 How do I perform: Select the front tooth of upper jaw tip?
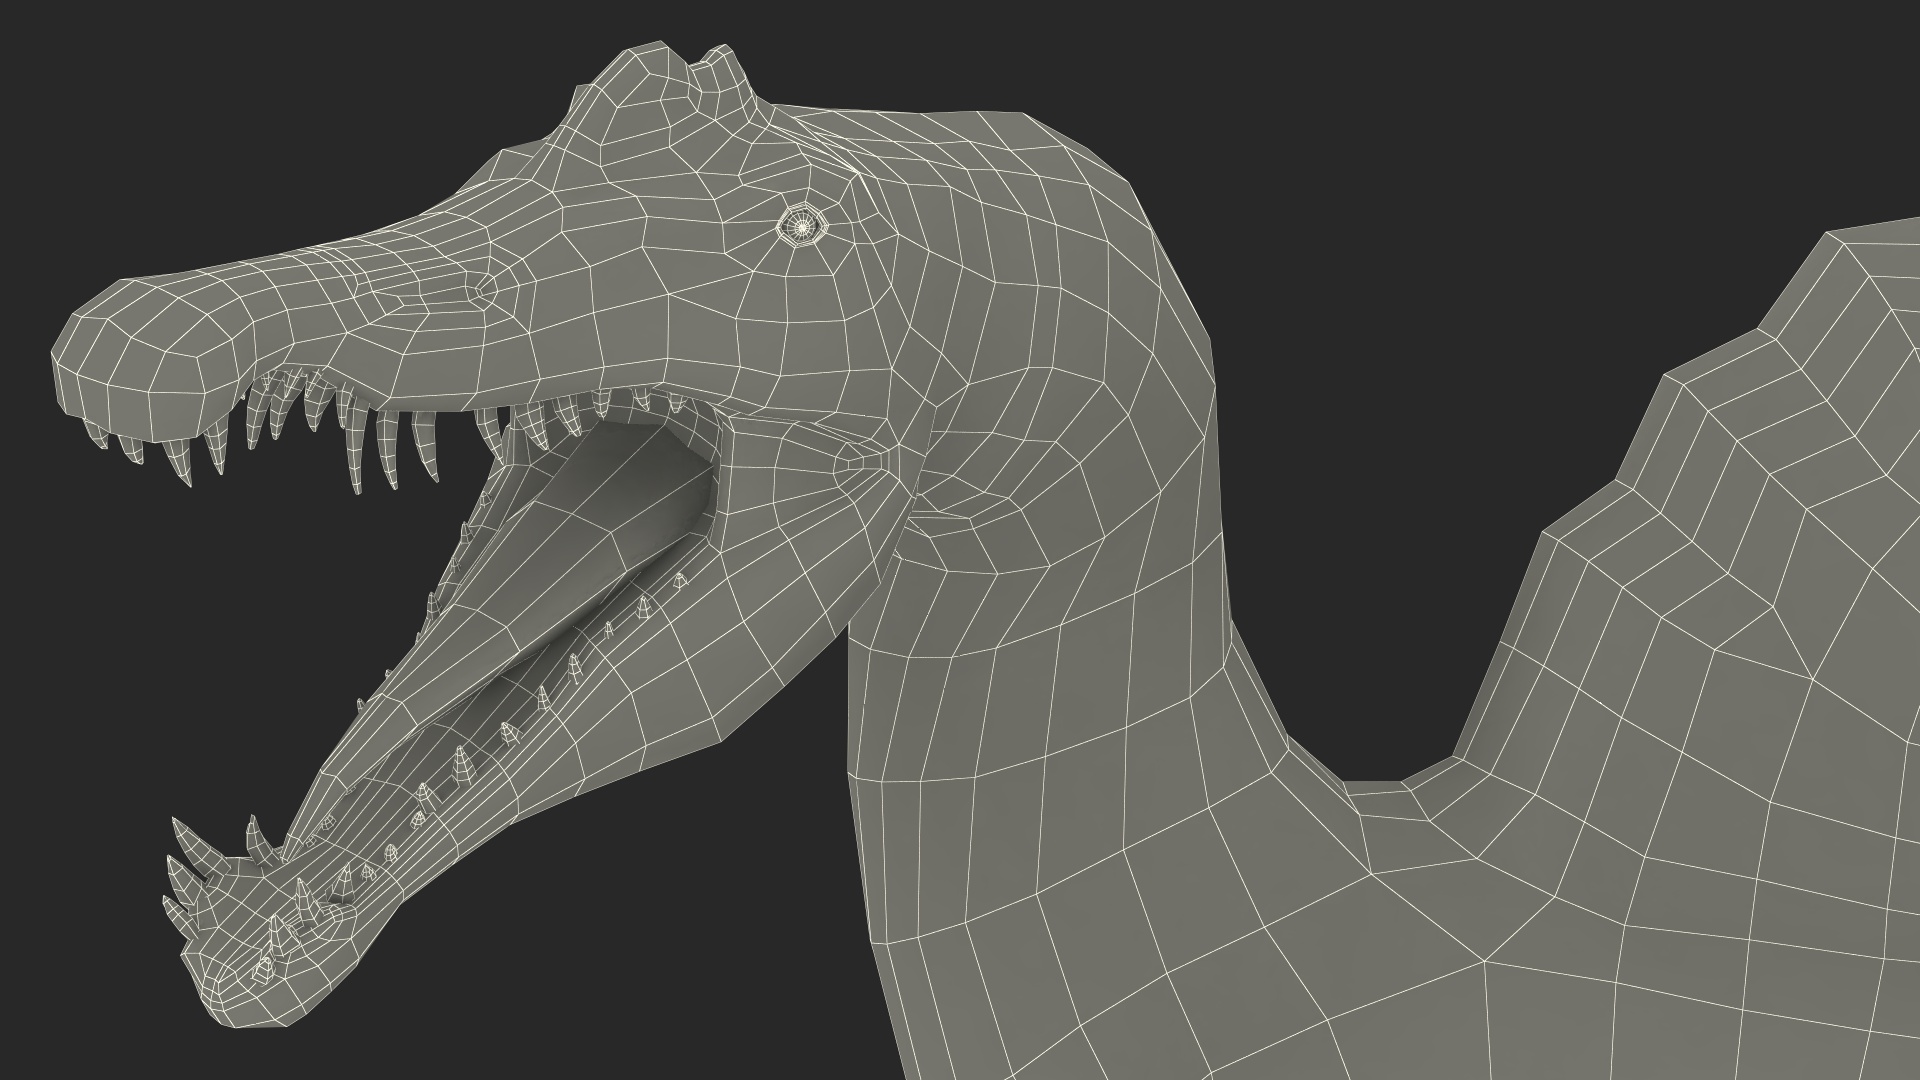coord(98,435)
